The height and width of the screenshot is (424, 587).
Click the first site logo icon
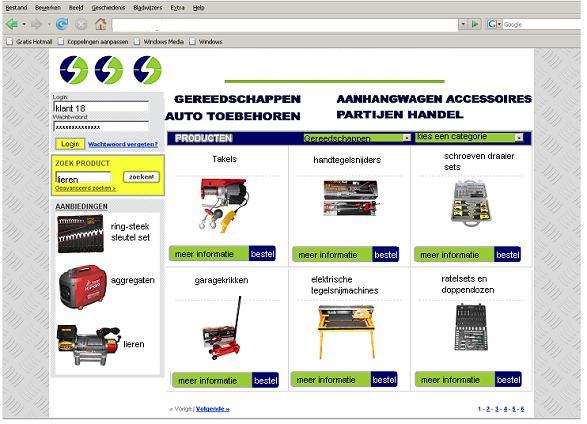click(x=73, y=70)
